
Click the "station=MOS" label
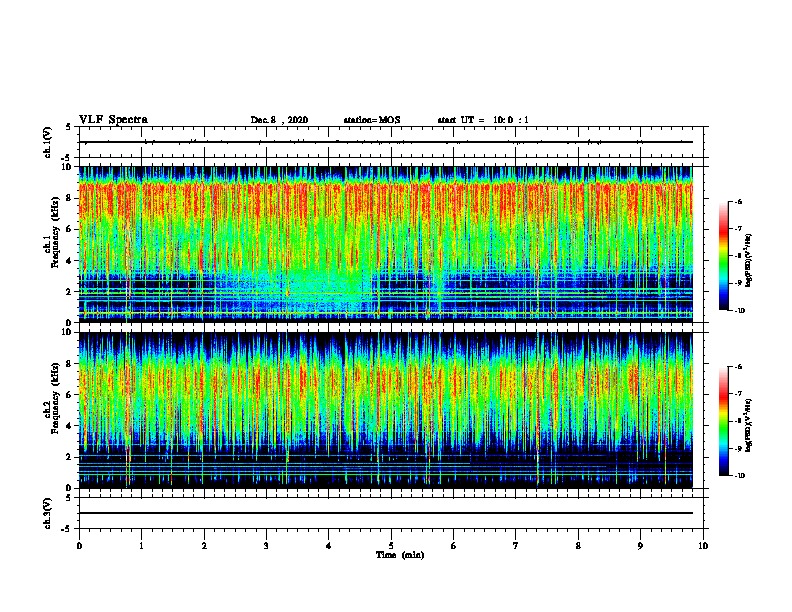[372, 120]
